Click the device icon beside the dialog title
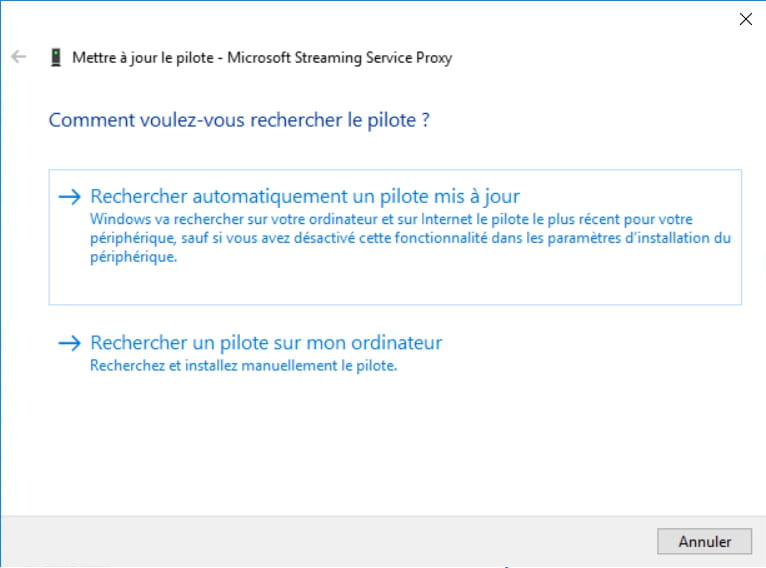Screen dimensions: 766x568 click(56, 57)
